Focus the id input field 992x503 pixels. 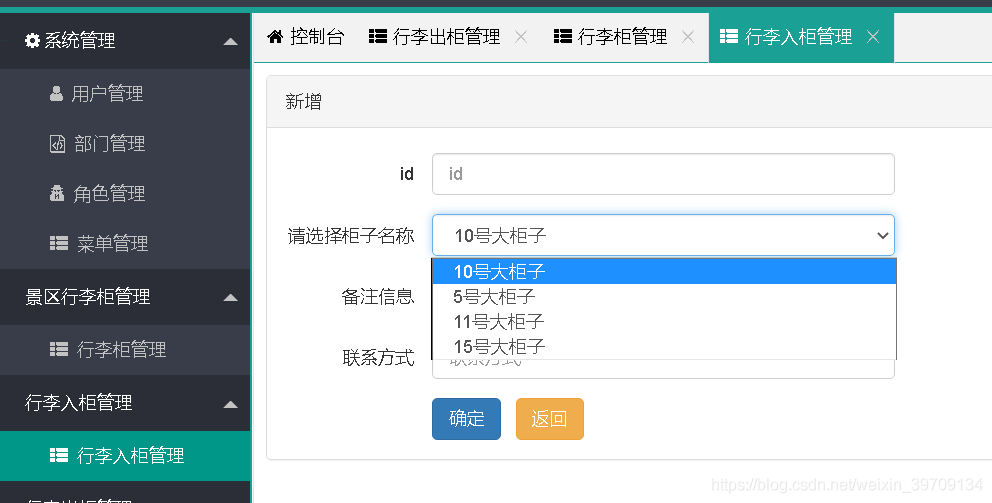pyautogui.click(x=662, y=174)
